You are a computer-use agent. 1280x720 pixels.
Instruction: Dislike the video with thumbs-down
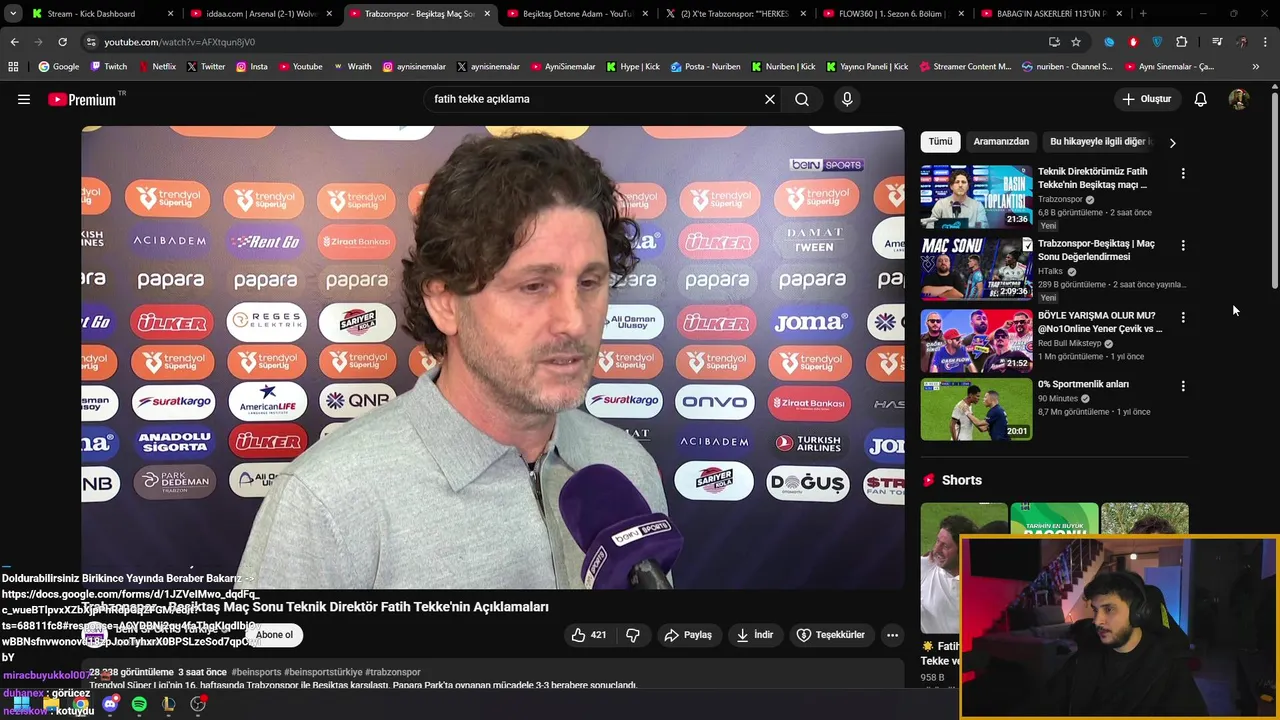(x=633, y=635)
